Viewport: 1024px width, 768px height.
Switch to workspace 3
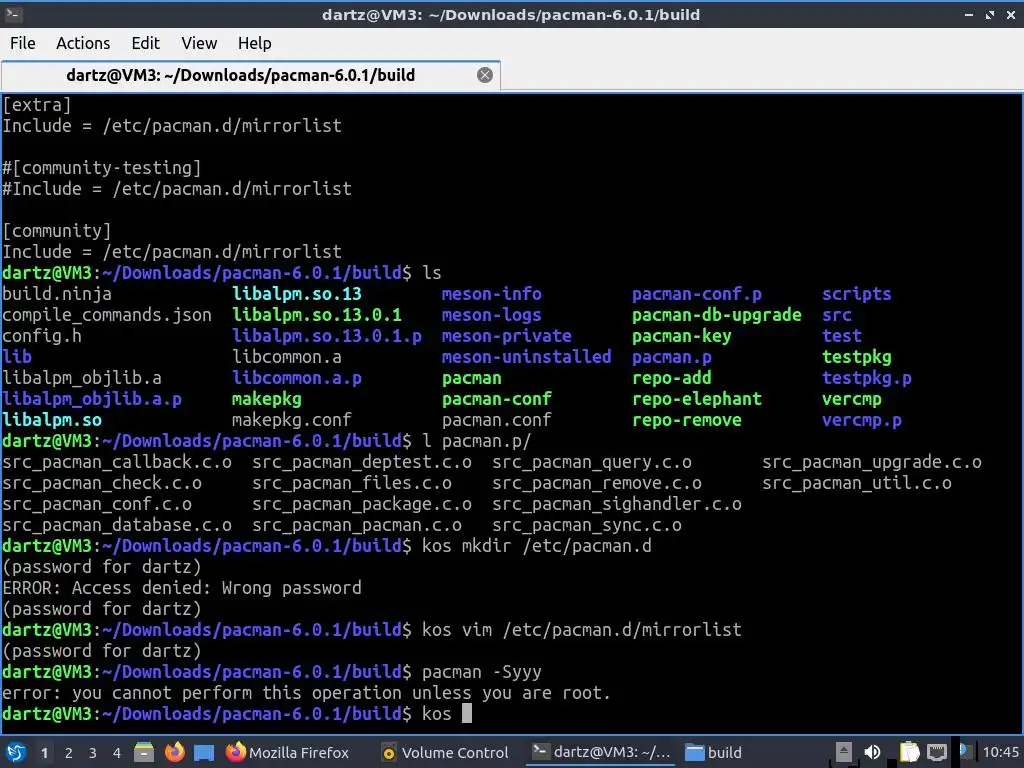pos(93,753)
